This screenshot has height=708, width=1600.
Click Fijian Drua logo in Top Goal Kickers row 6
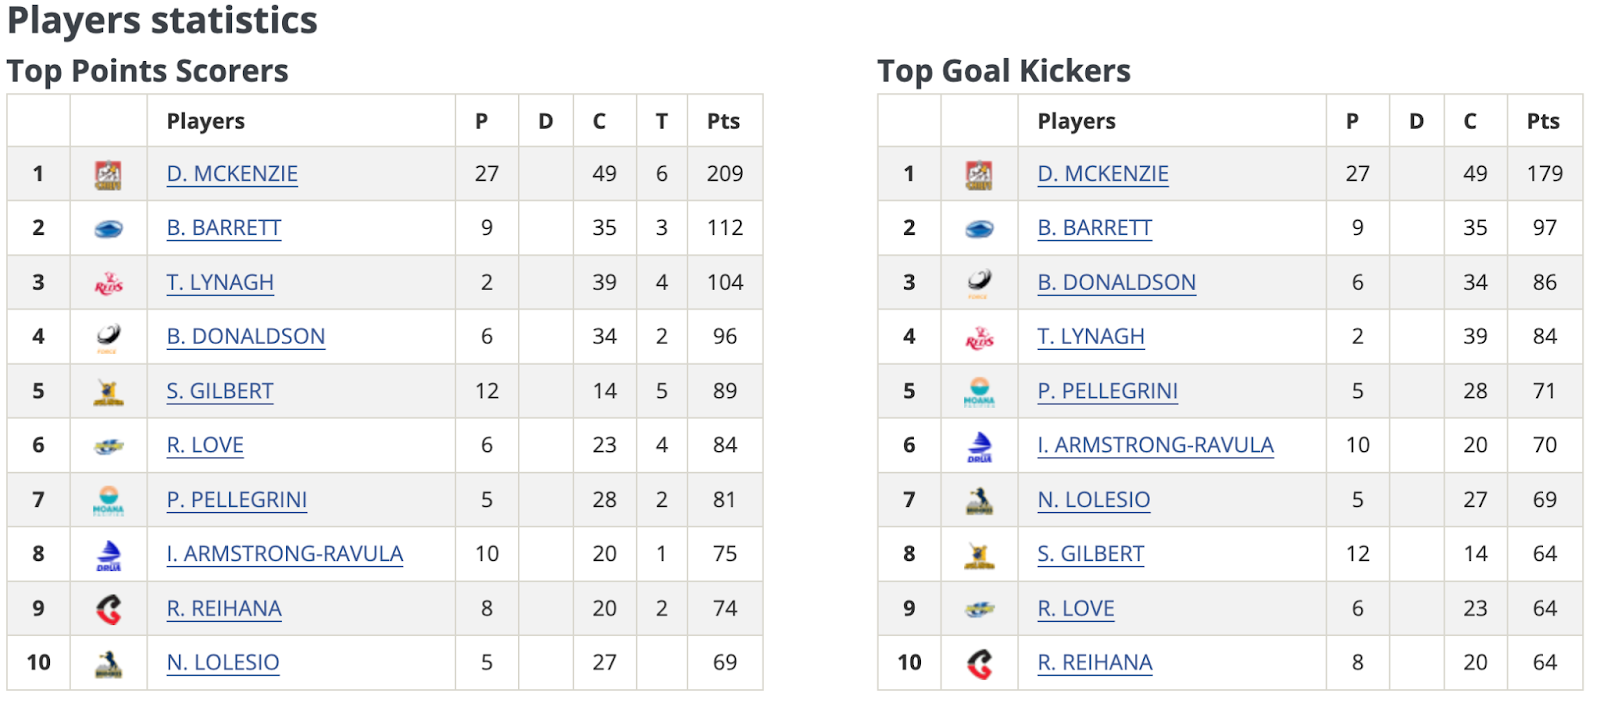click(x=979, y=446)
